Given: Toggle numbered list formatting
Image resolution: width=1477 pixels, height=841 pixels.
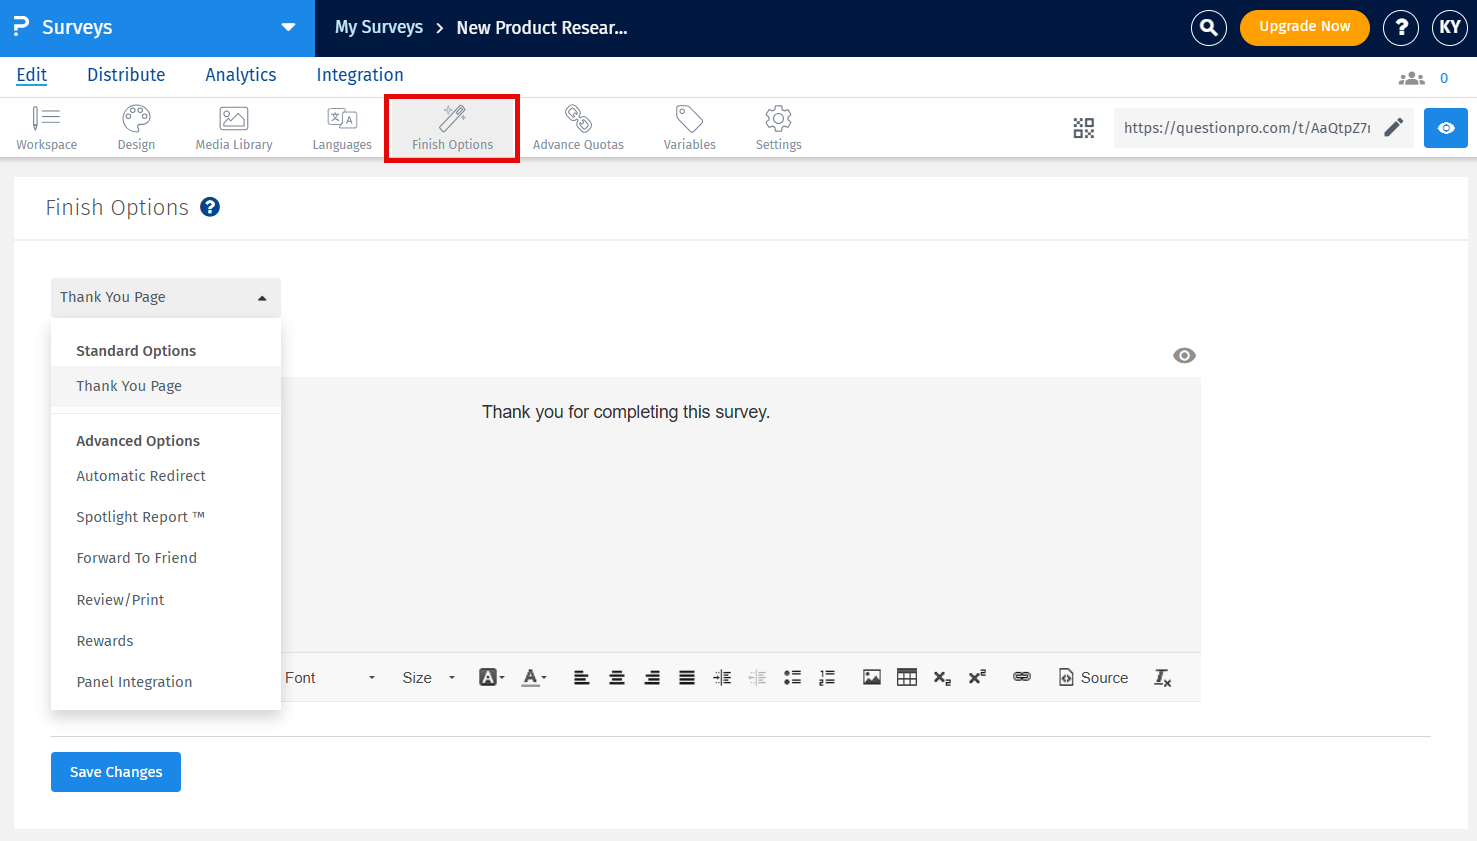Looking at the screenshot, I should coord(827,677).
